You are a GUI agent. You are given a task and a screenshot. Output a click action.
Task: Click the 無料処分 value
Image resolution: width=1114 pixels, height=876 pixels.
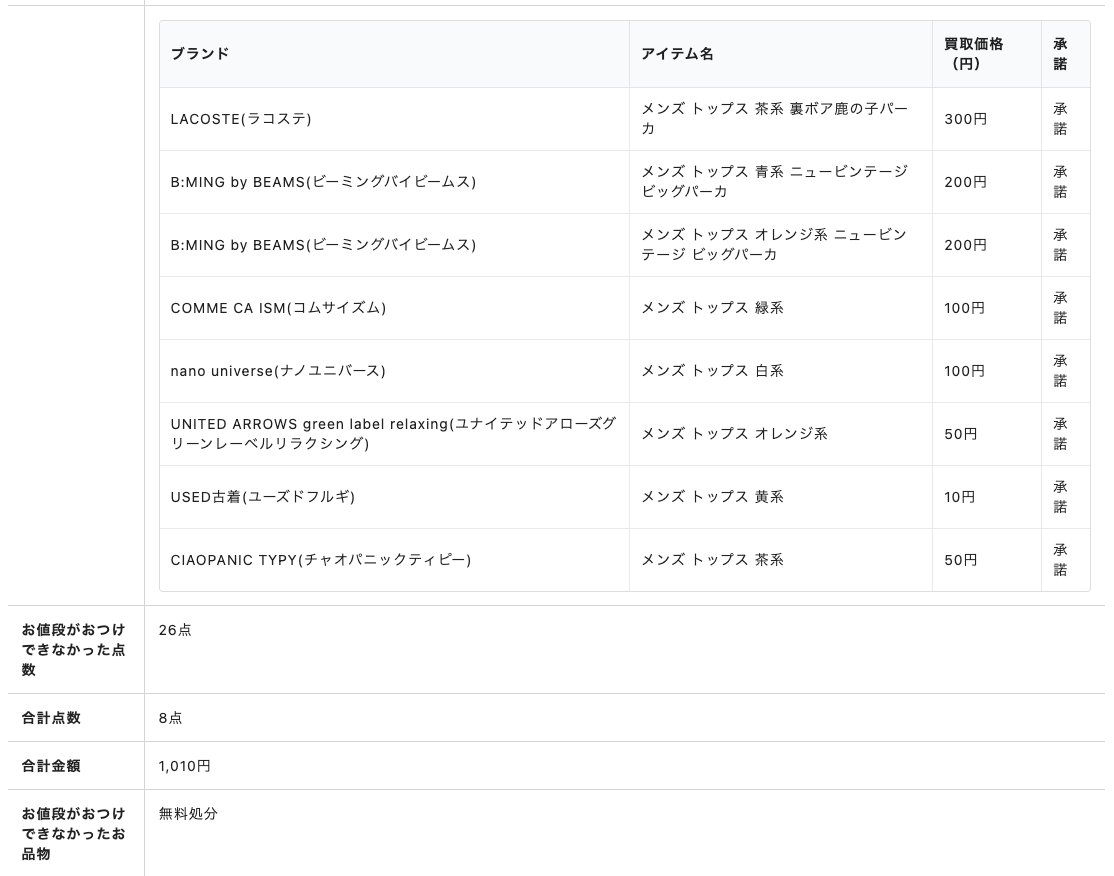coord(188,814)
